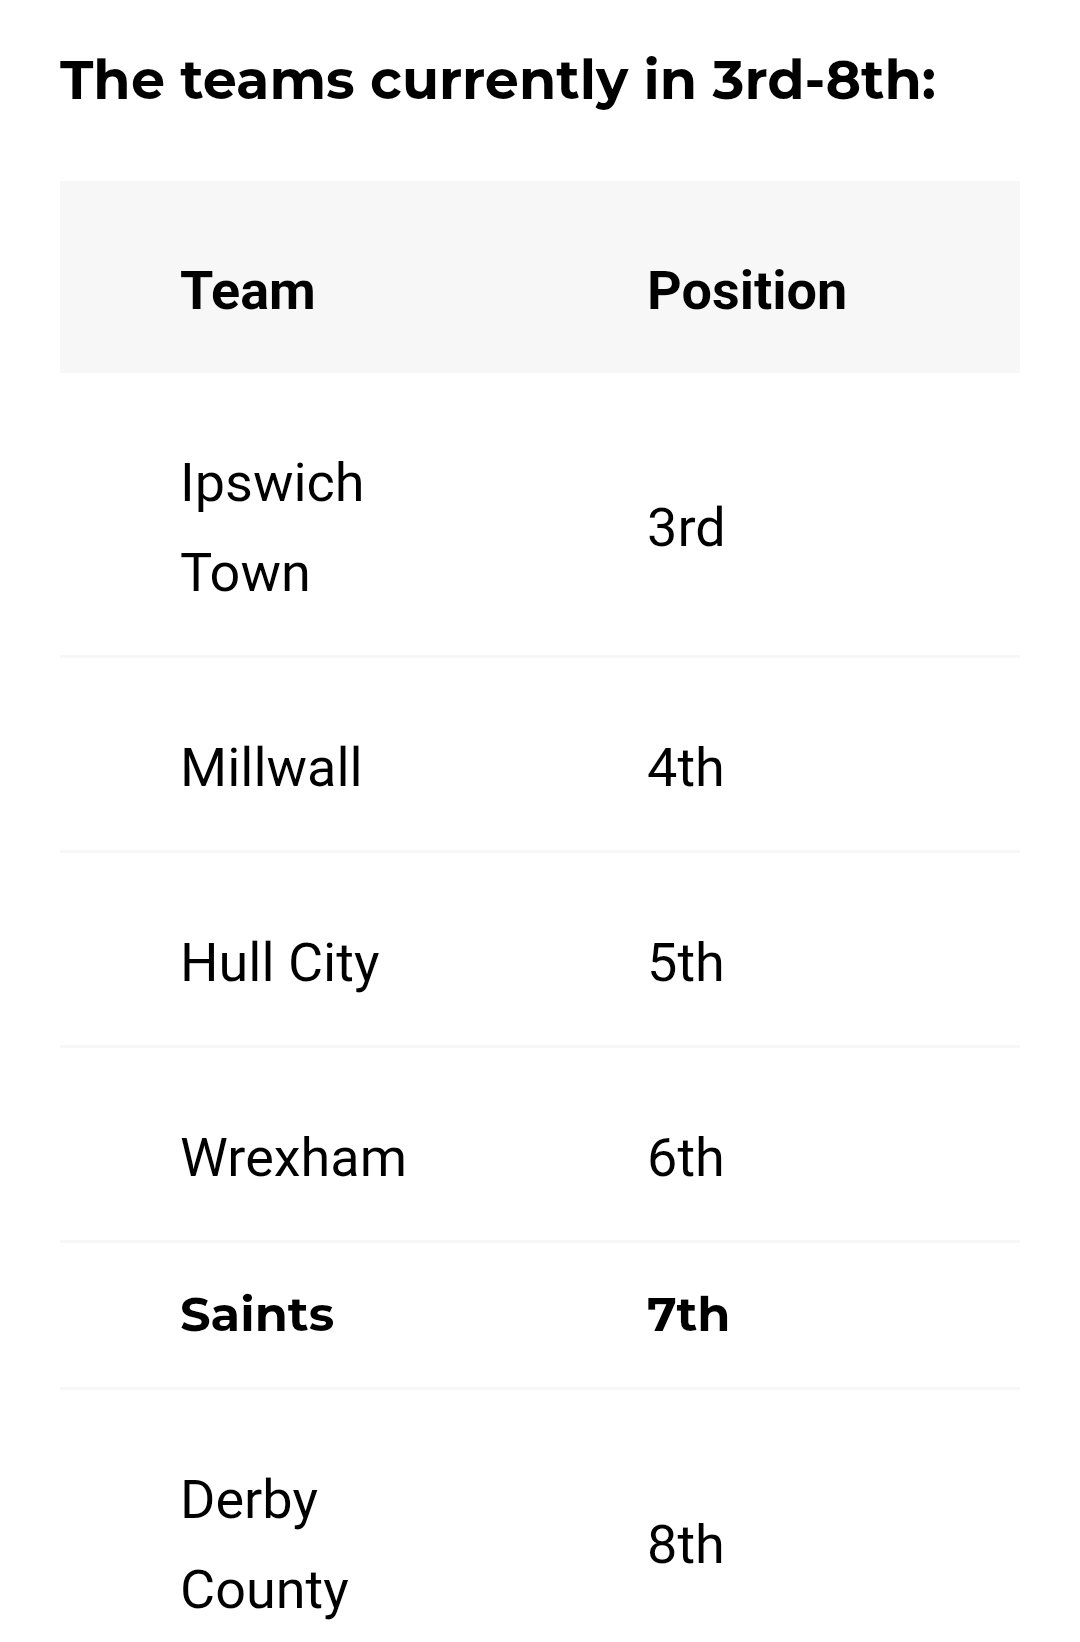Tap the 3rd position cell
This screenshot has width=1080, height=1642.
pos(685,527)
